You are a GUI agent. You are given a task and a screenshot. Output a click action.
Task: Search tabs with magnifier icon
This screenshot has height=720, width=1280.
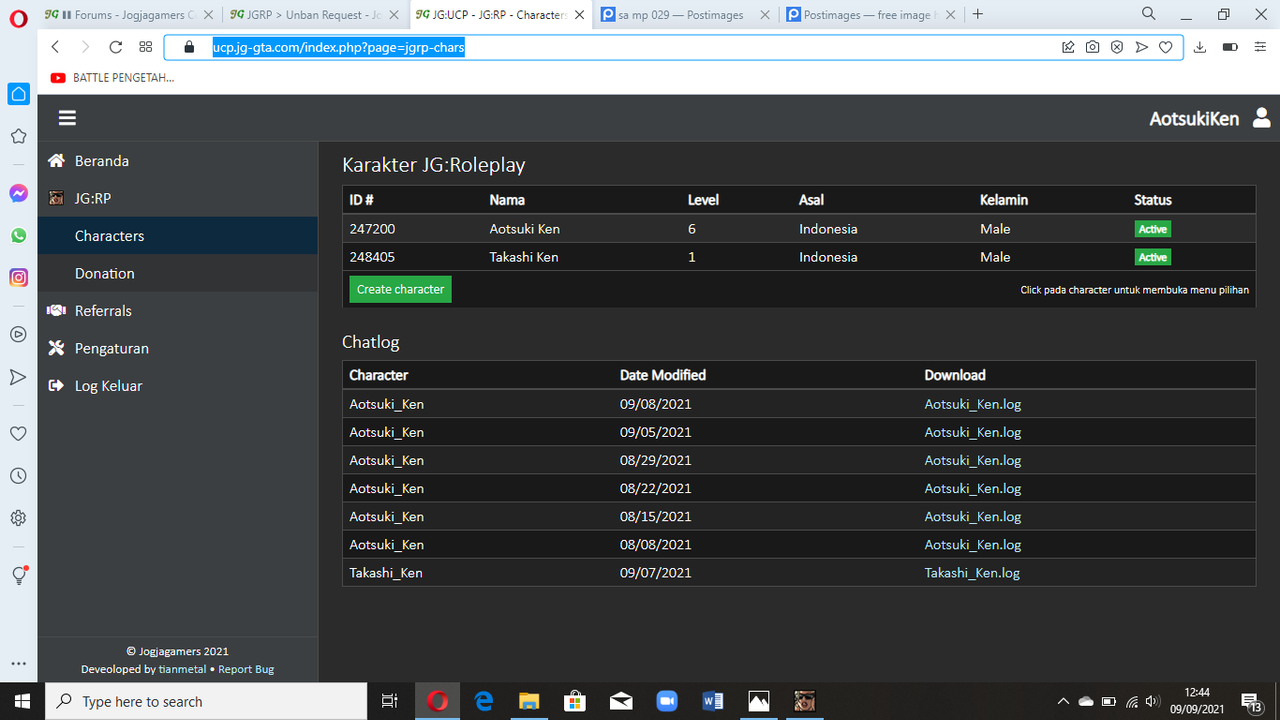(1149, 14)
